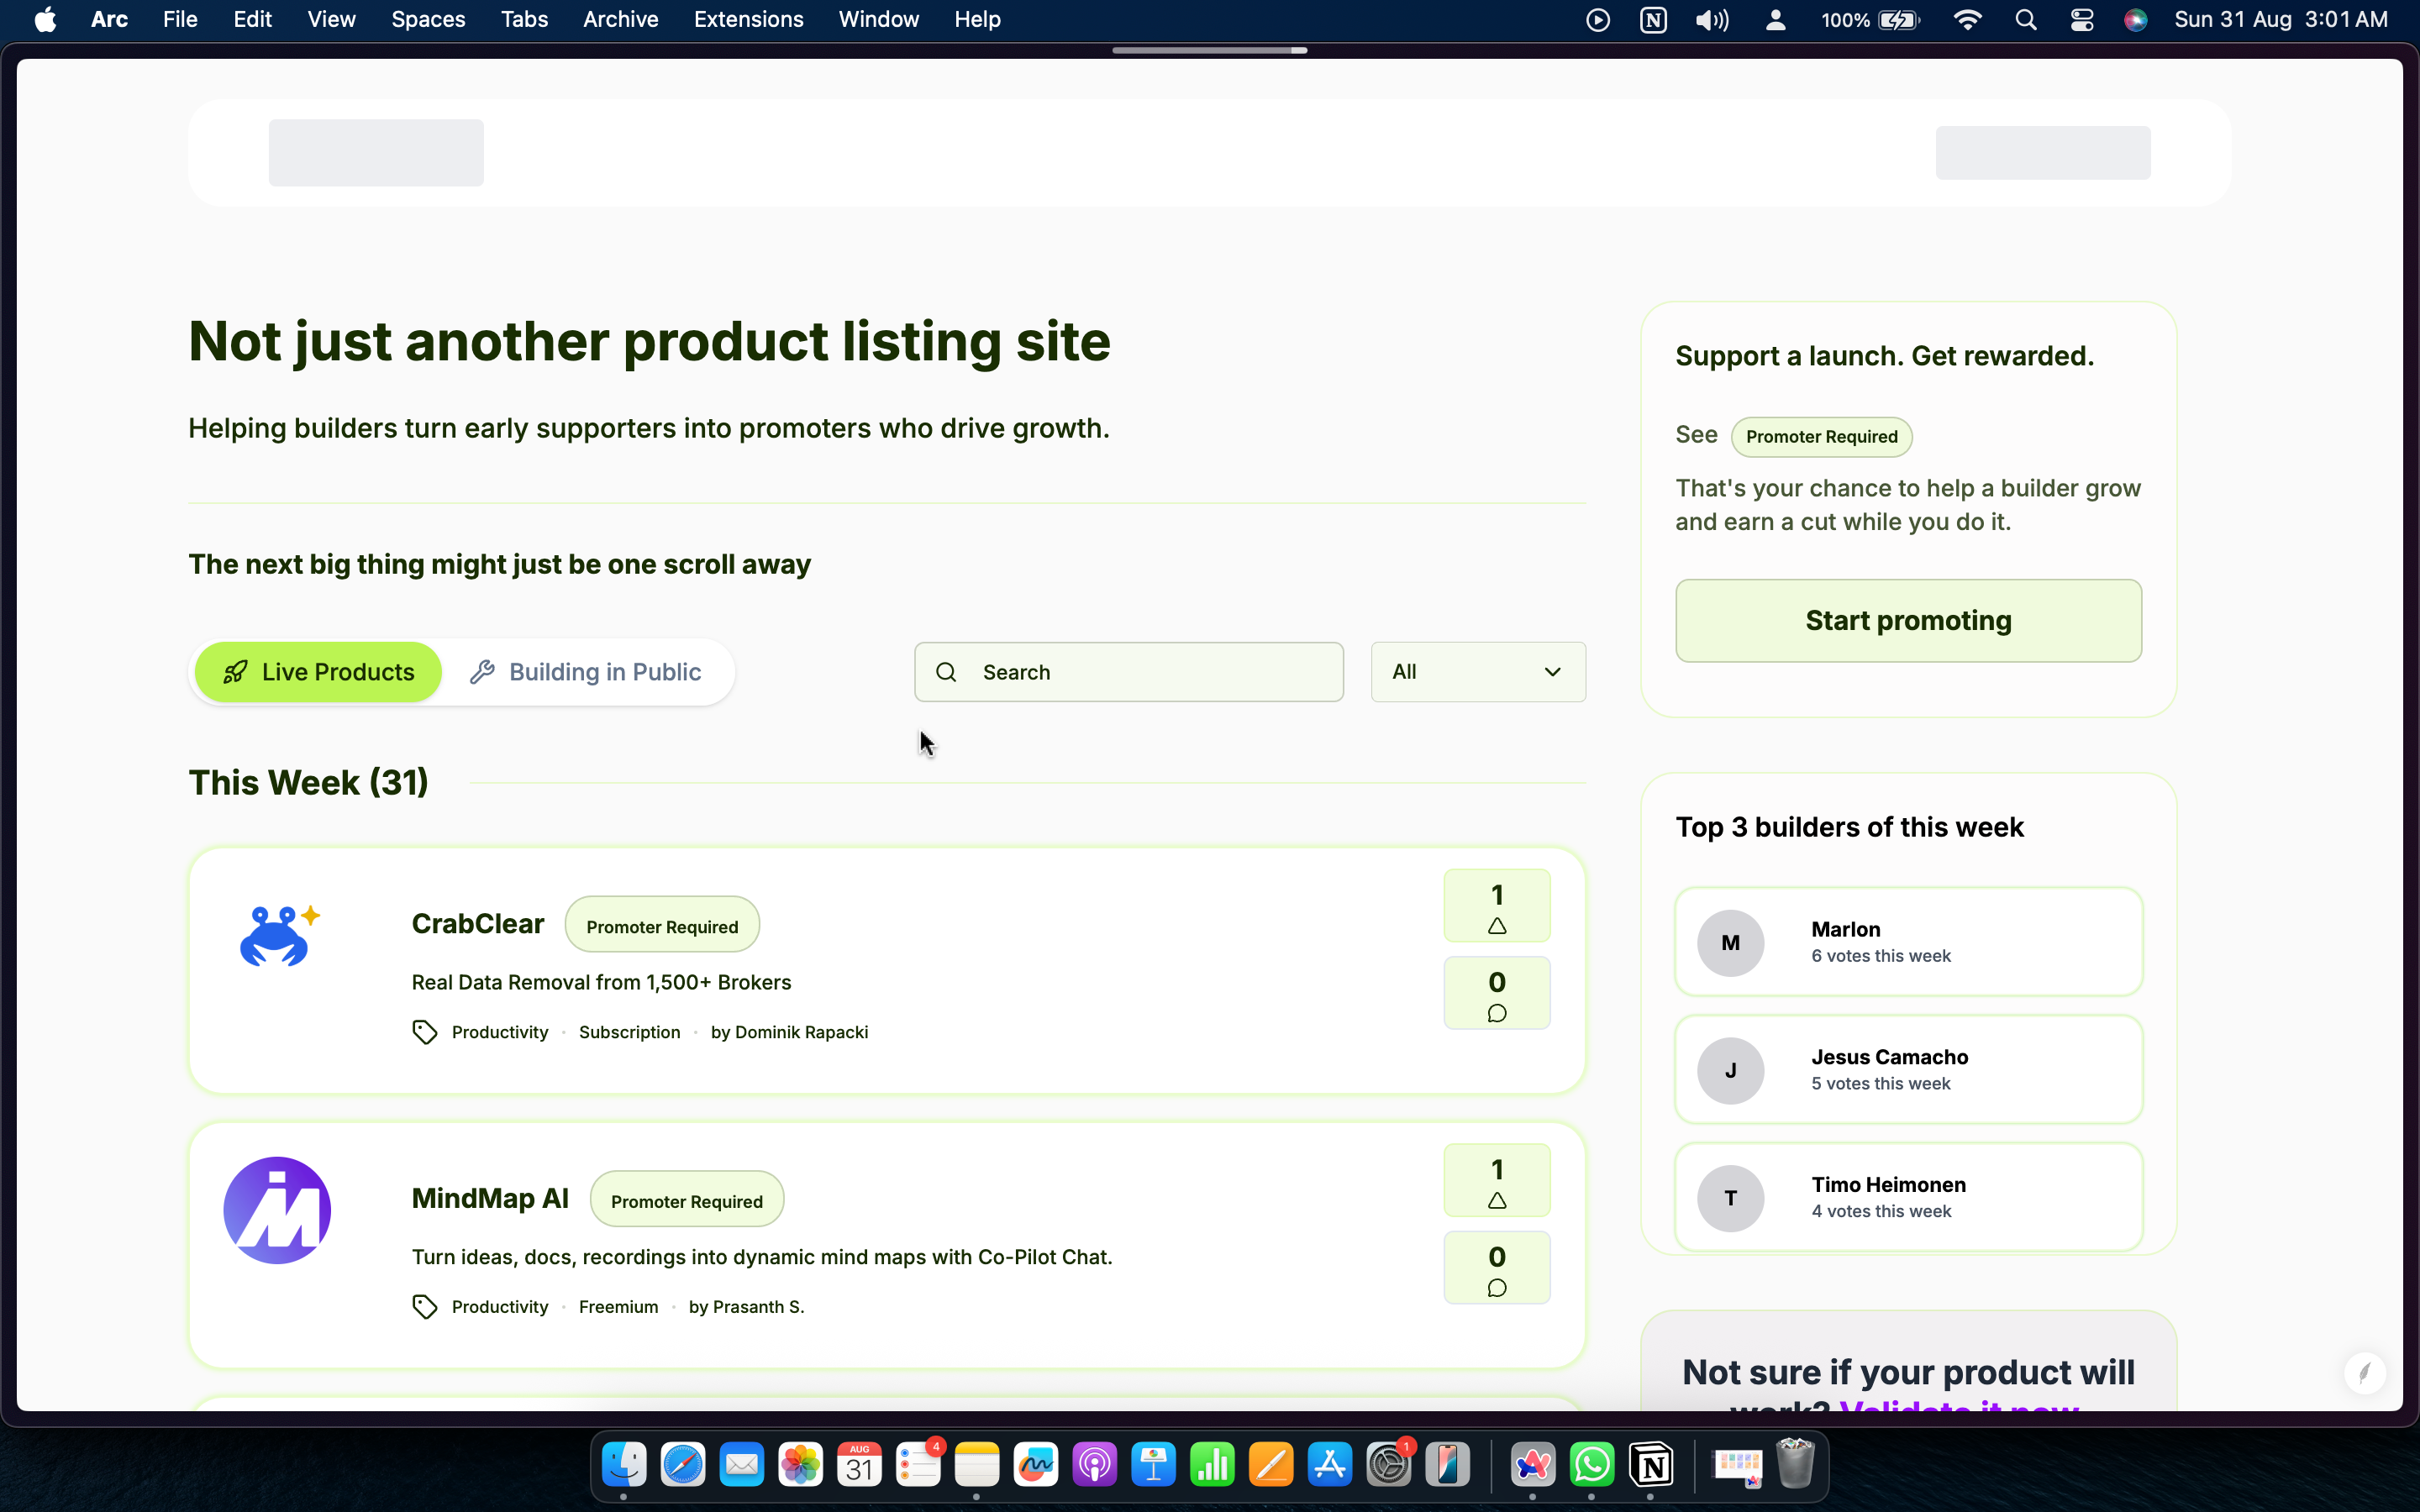
Task: Upvote the MindMap AI product
Action: (x=1496, y=1181)
